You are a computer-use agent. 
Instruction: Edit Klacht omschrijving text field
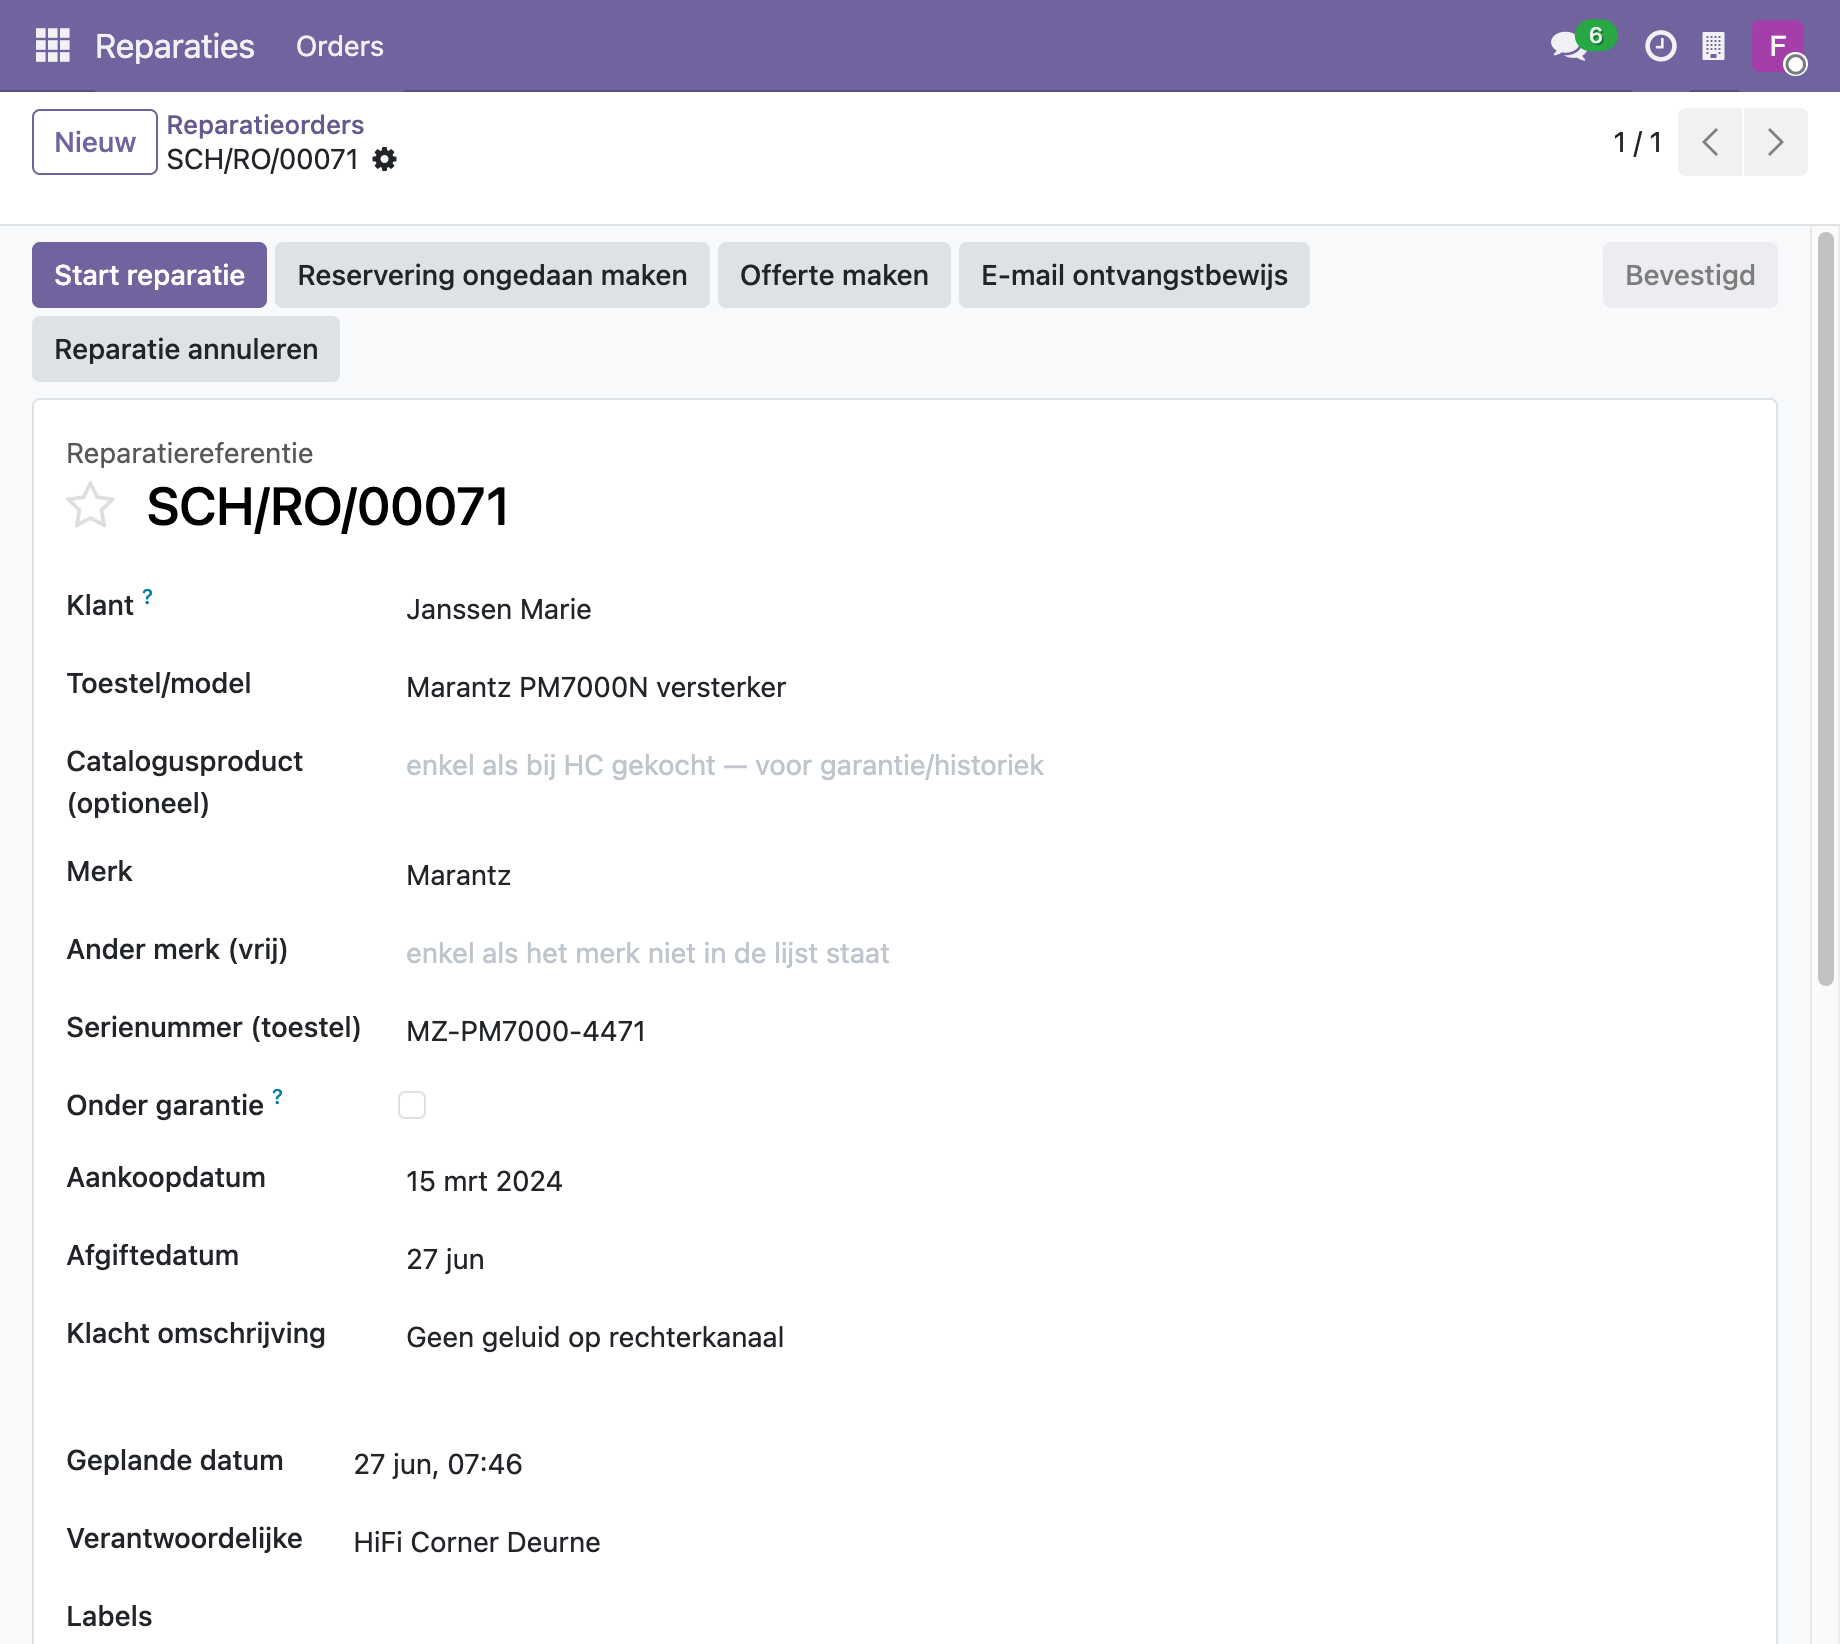[1074, 1337]
